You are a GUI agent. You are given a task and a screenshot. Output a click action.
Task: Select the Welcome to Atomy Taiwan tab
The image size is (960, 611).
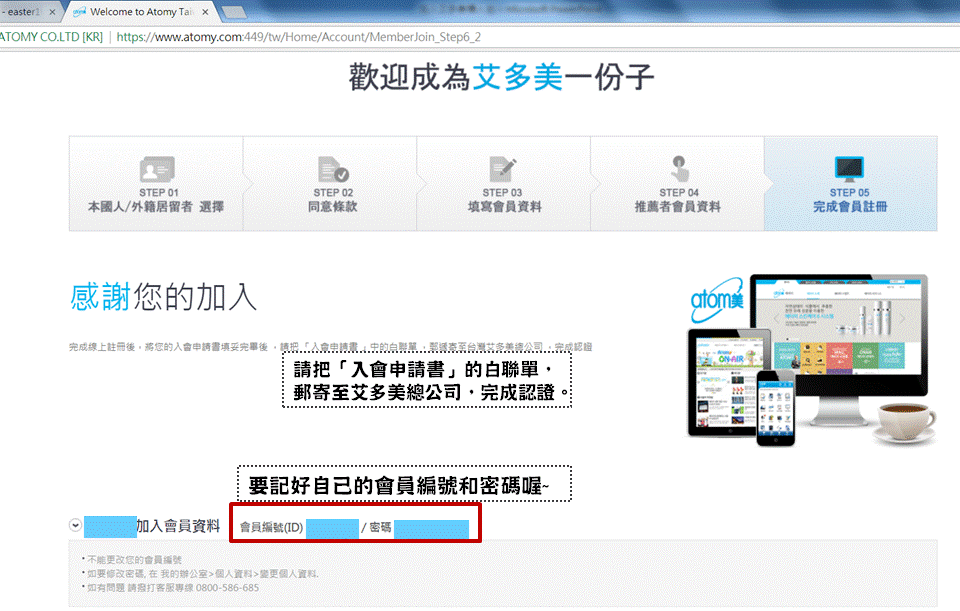141,12
